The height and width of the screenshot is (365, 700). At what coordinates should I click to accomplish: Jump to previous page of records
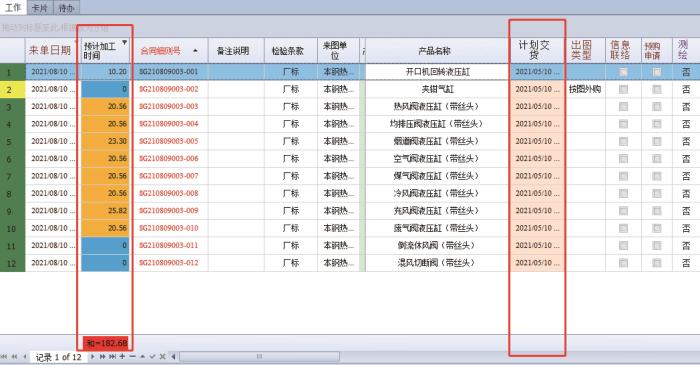(x=14, y=357)
